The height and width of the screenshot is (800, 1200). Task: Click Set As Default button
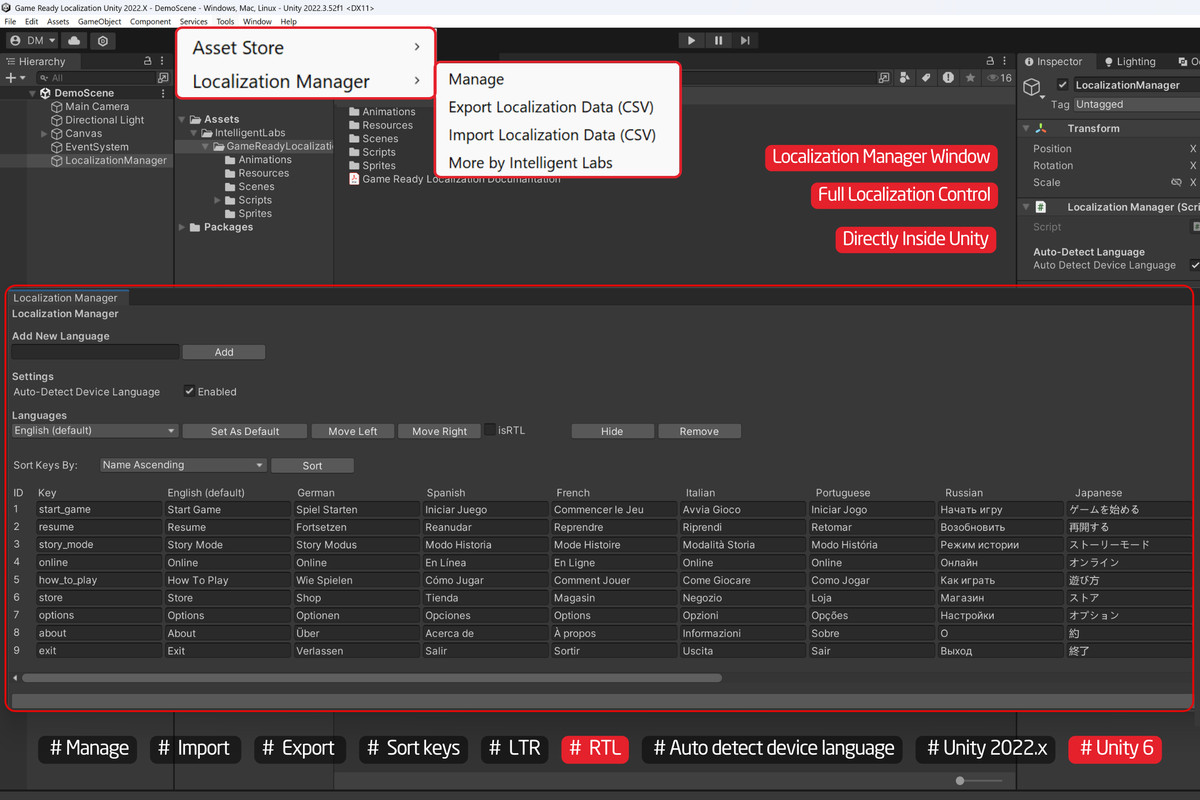pyautogui.click(x=245, y=431)
